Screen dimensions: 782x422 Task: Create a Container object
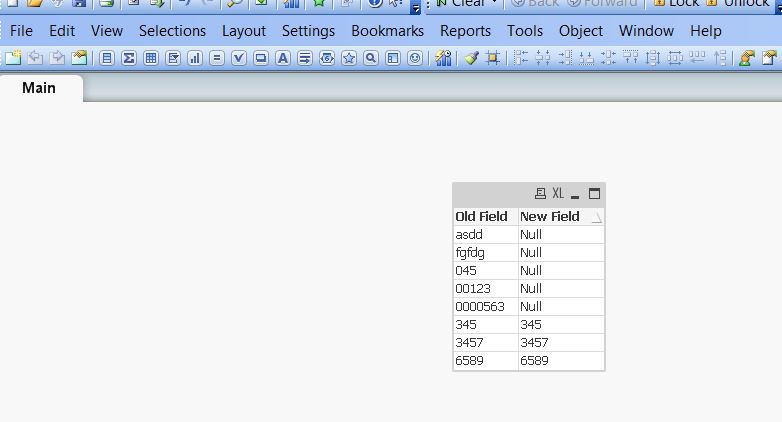(393, 58)
